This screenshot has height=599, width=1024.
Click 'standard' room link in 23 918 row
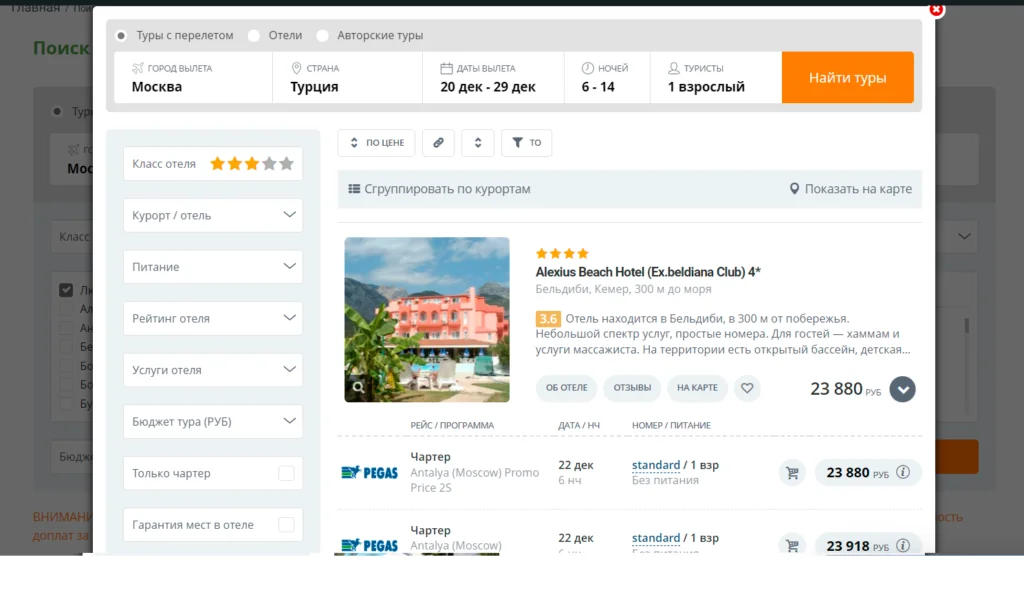656,538
